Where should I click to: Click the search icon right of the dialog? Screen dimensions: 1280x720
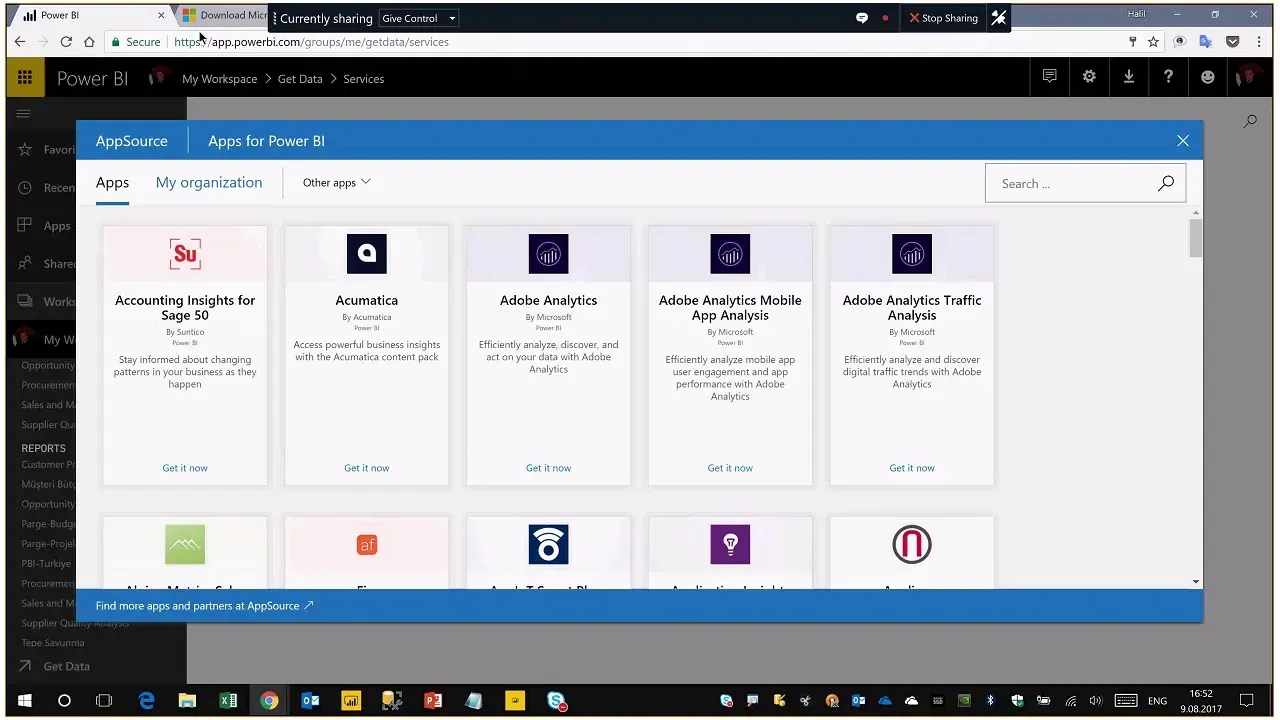(x=1250, y=121)
